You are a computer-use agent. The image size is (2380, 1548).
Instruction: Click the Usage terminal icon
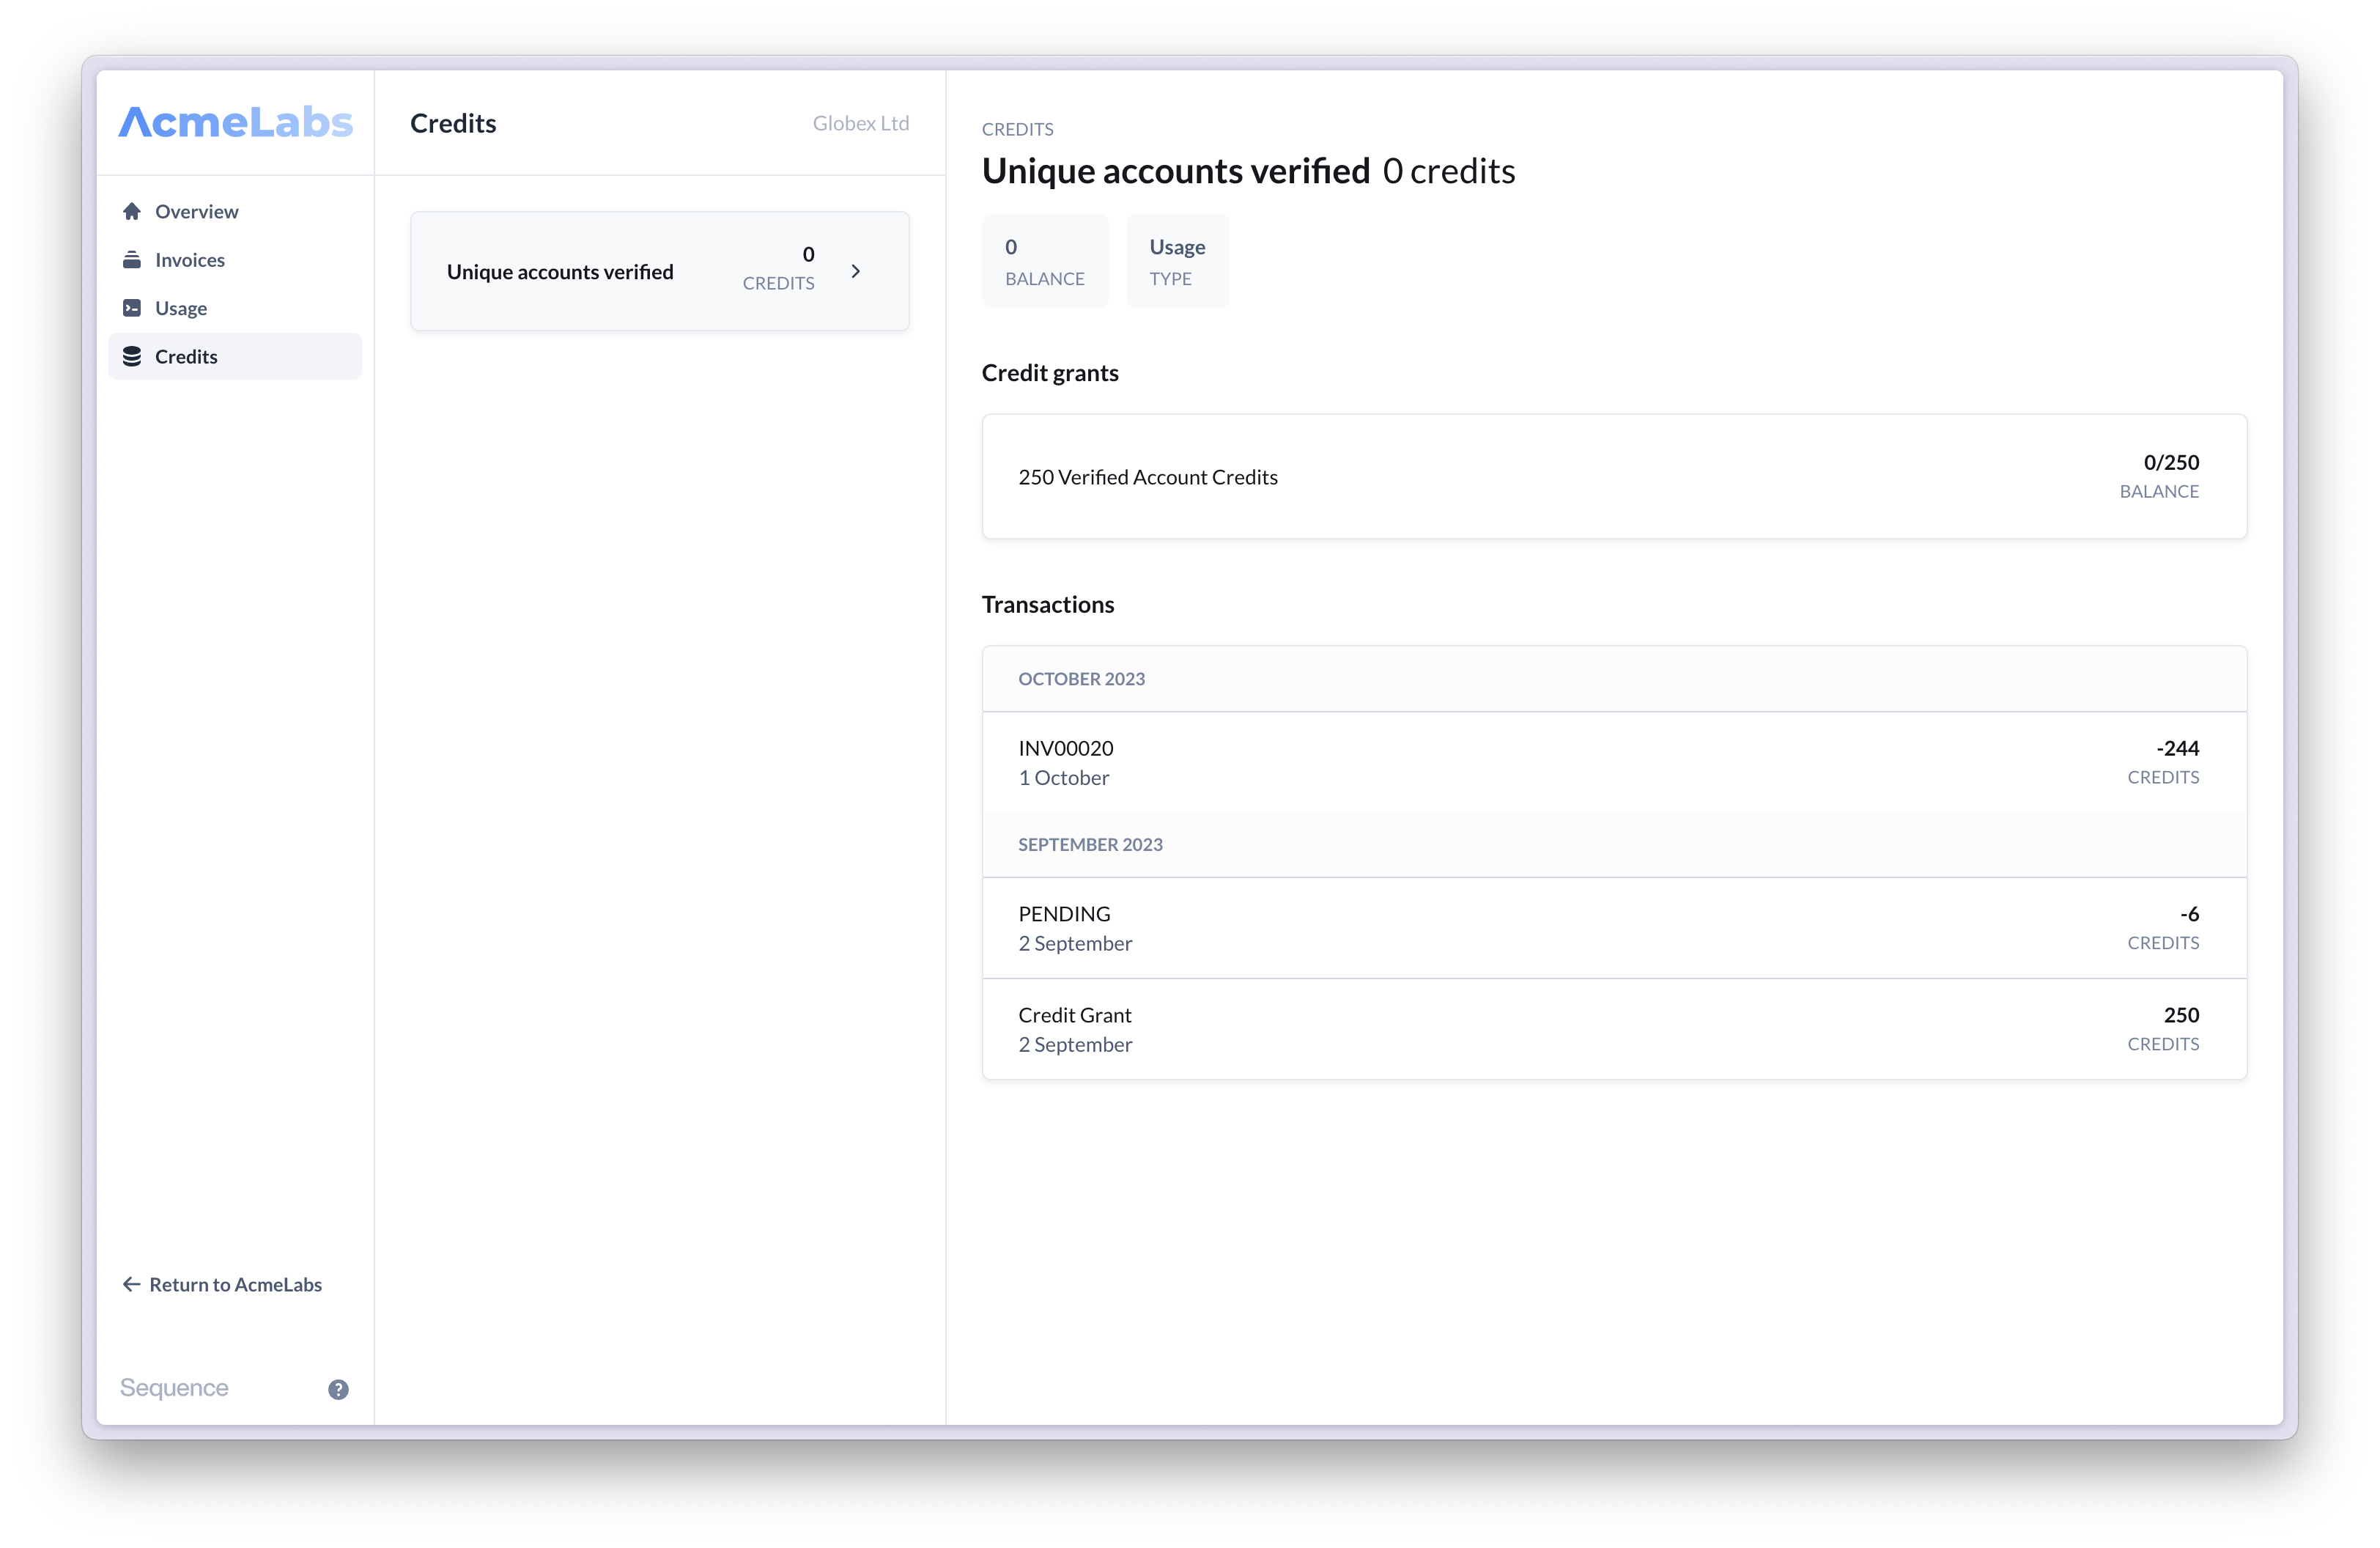click(132, 308)
